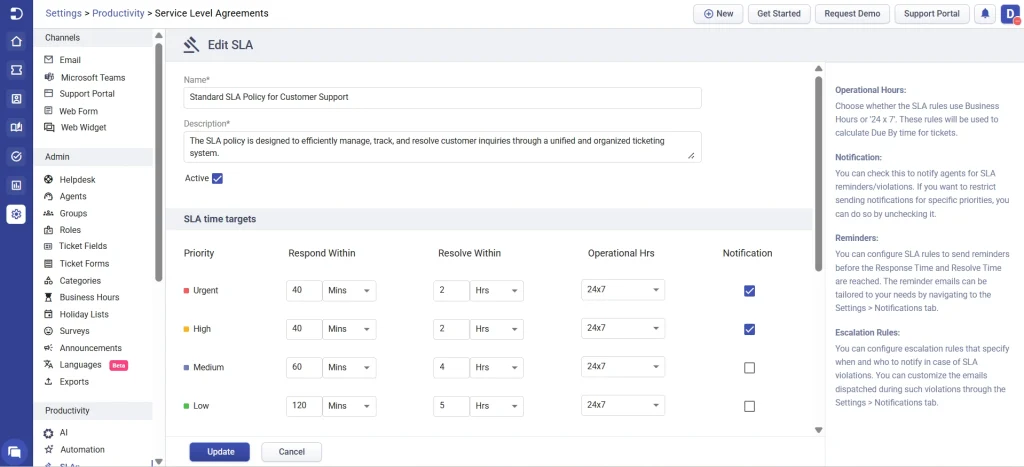The image size is (1024, 467).
Task: Click the form's scroll down arrow
Action: [818, 430]
